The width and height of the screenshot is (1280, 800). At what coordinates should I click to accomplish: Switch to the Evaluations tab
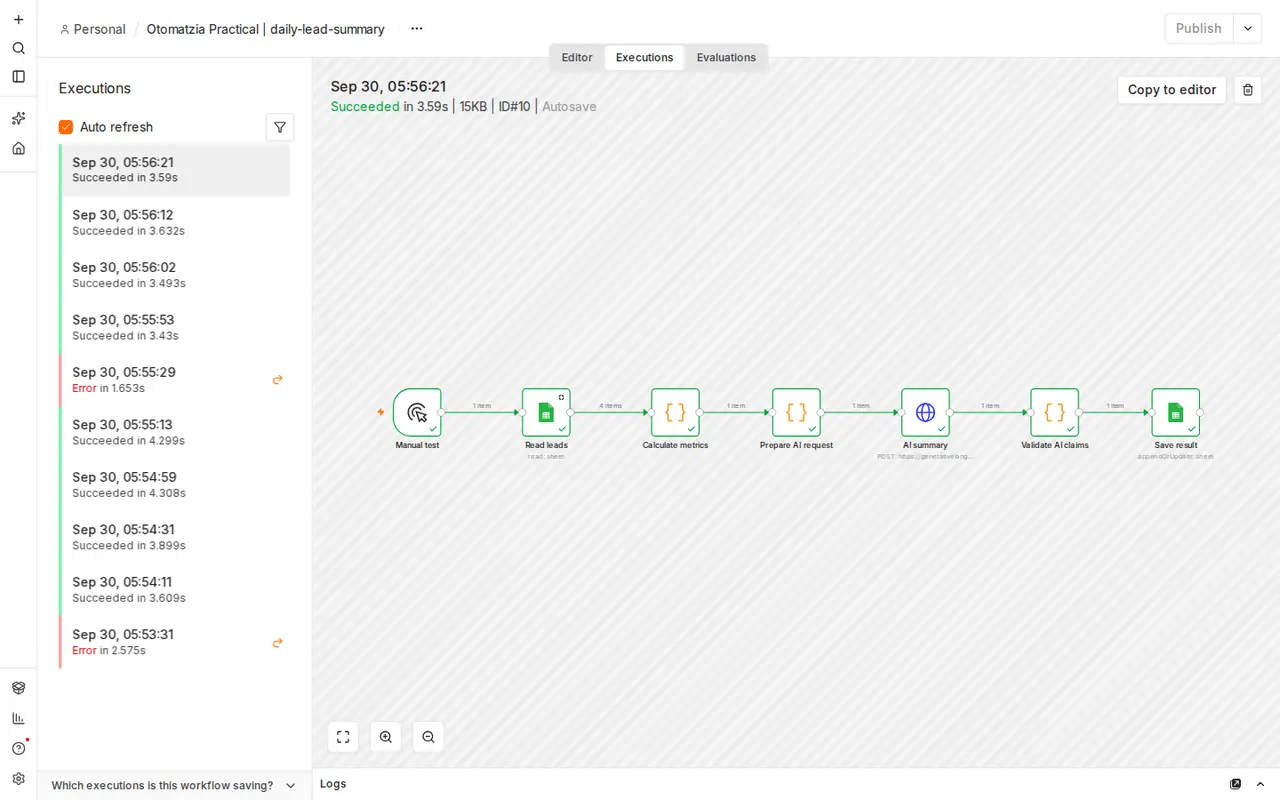pos(726,58)
